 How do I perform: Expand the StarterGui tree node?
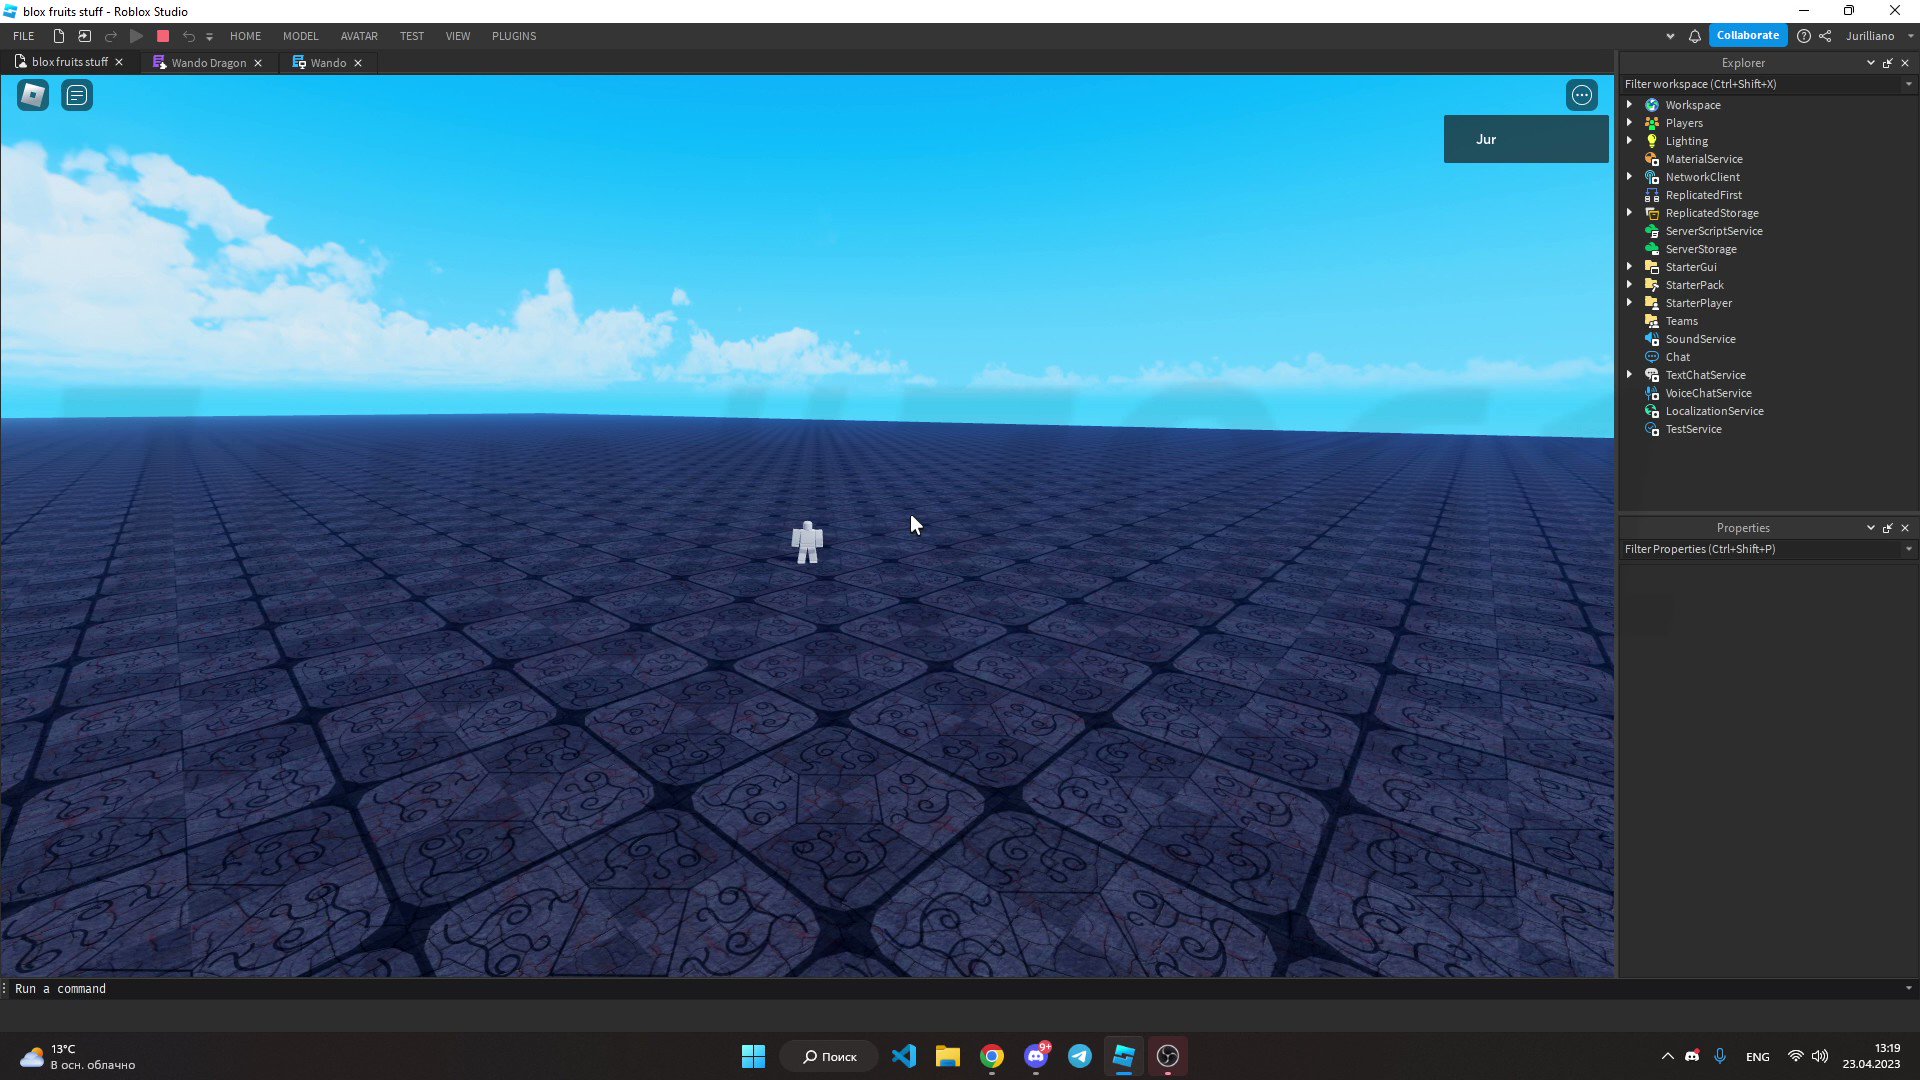pyautogui.click(x=1630, y=267)
